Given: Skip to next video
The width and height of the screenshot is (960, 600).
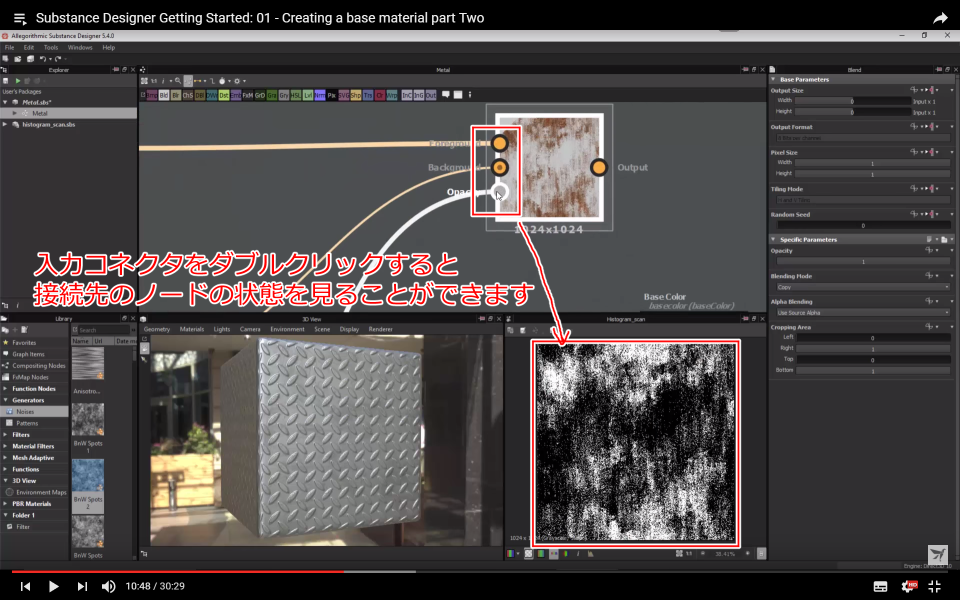Looking at the screenshot, I should (x=82, y=587).
